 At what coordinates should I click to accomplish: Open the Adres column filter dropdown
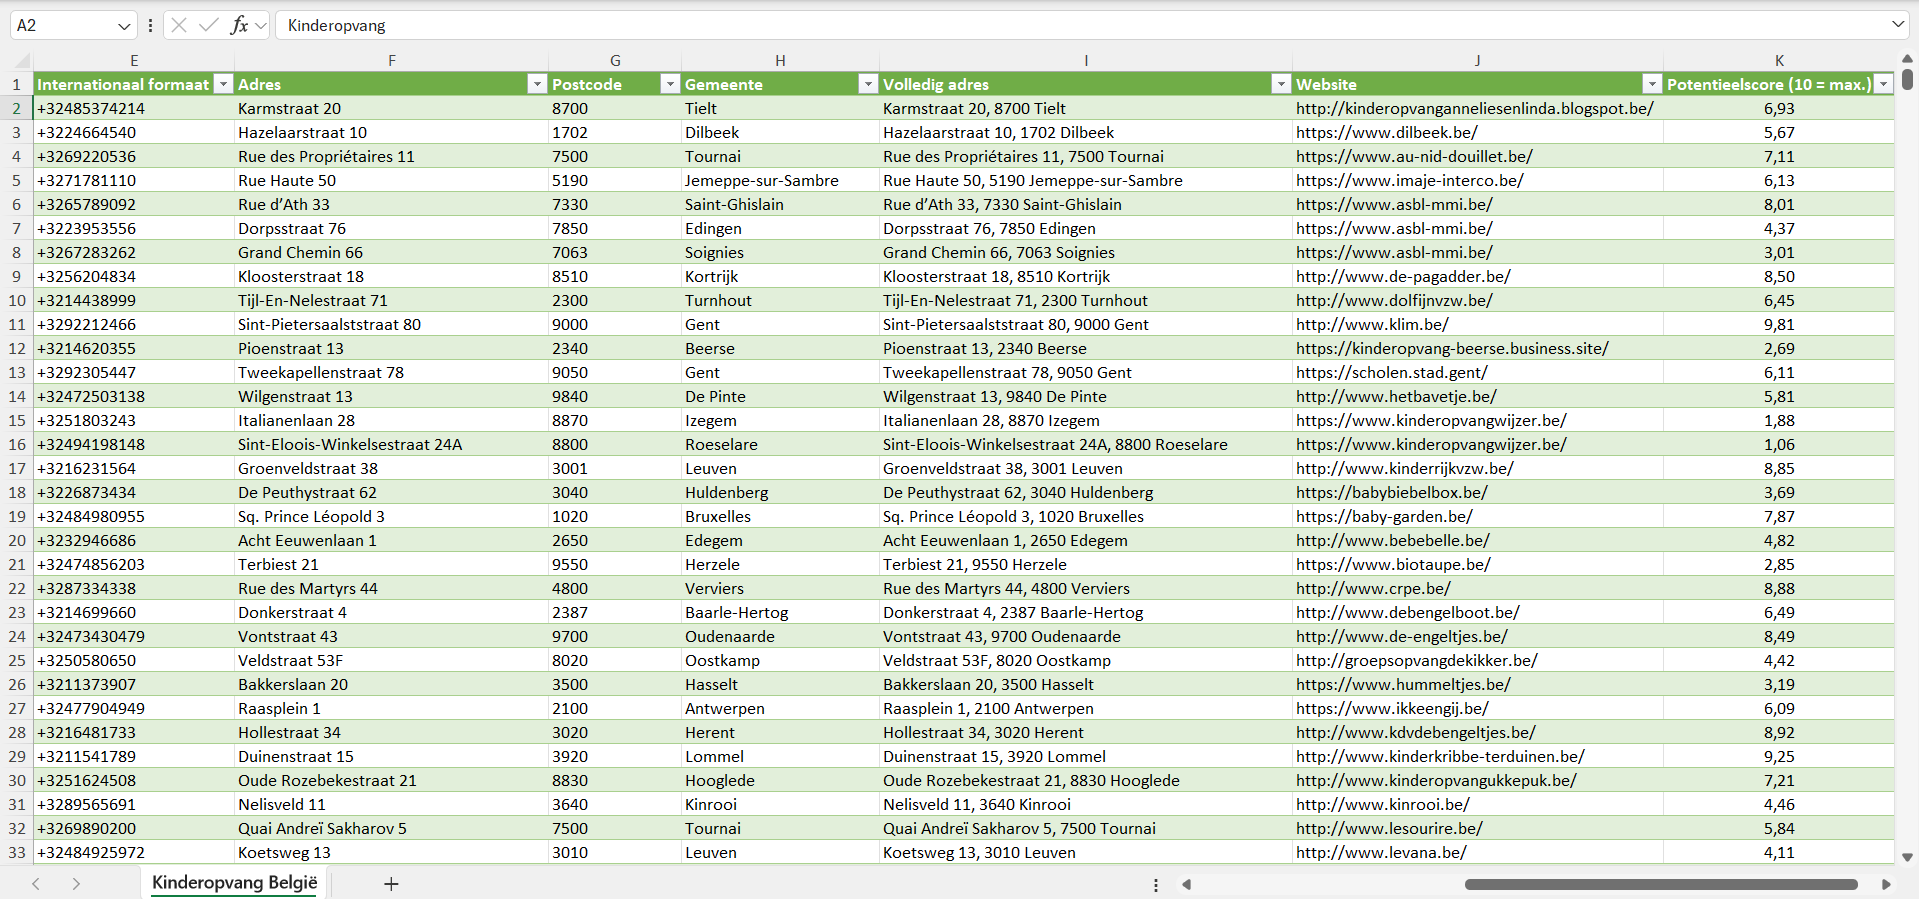(x=537, y=84)
